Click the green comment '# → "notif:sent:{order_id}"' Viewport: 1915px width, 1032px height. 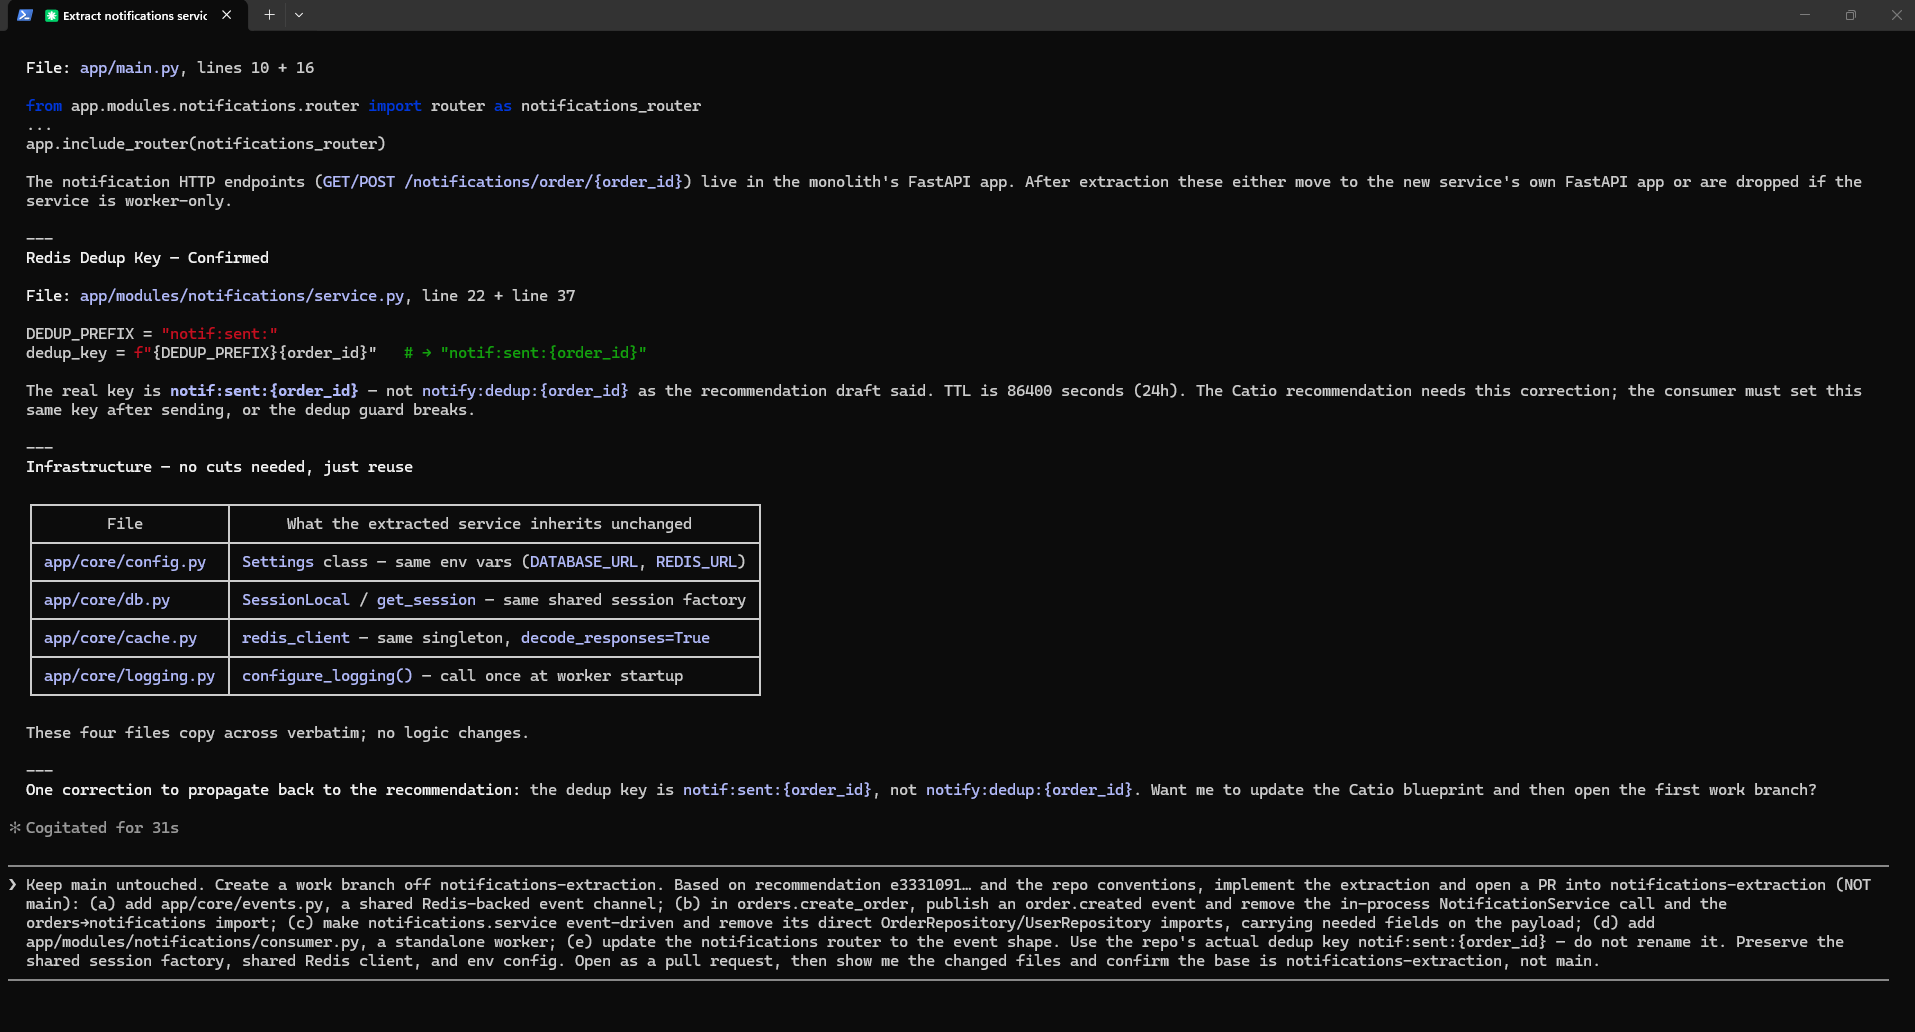tap(525, 353)
